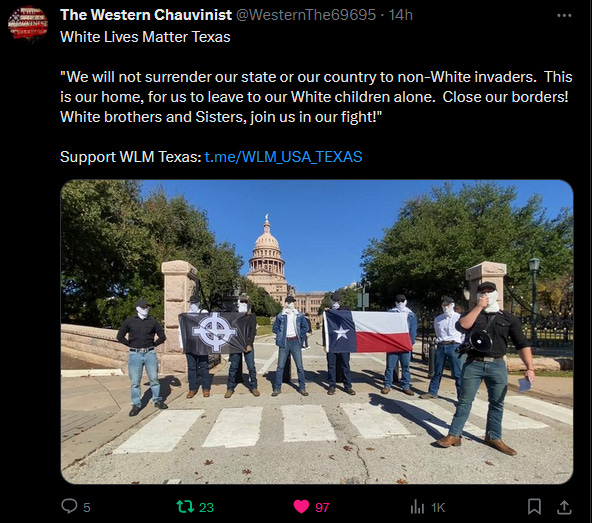Click the share upload arrow icon
The image size is (592, 523).
coord(564,507)
